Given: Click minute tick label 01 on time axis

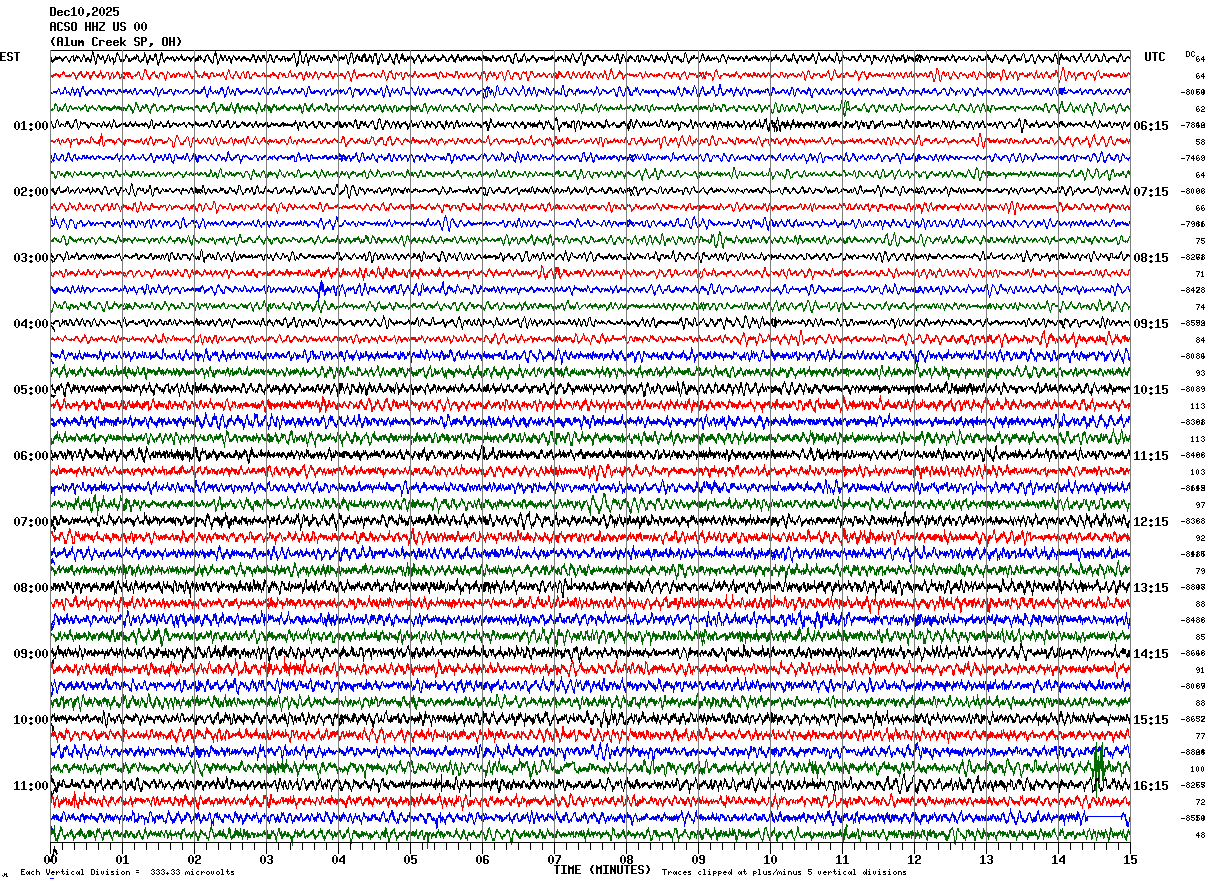Looking at the screenshot, I should (x=123, y=859).
